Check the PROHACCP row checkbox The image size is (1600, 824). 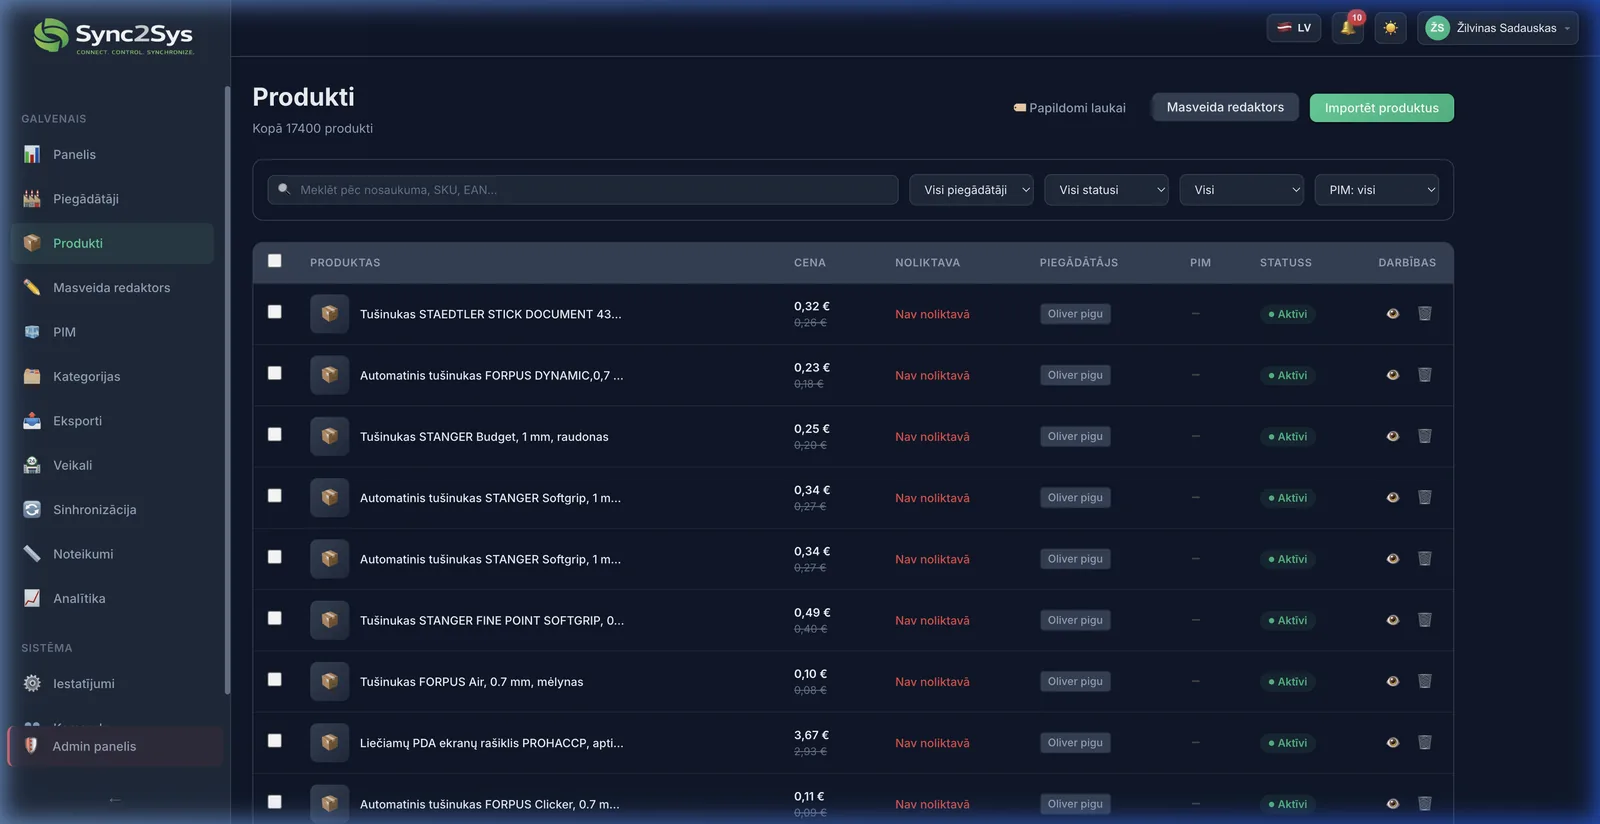[x=275, y=741]
